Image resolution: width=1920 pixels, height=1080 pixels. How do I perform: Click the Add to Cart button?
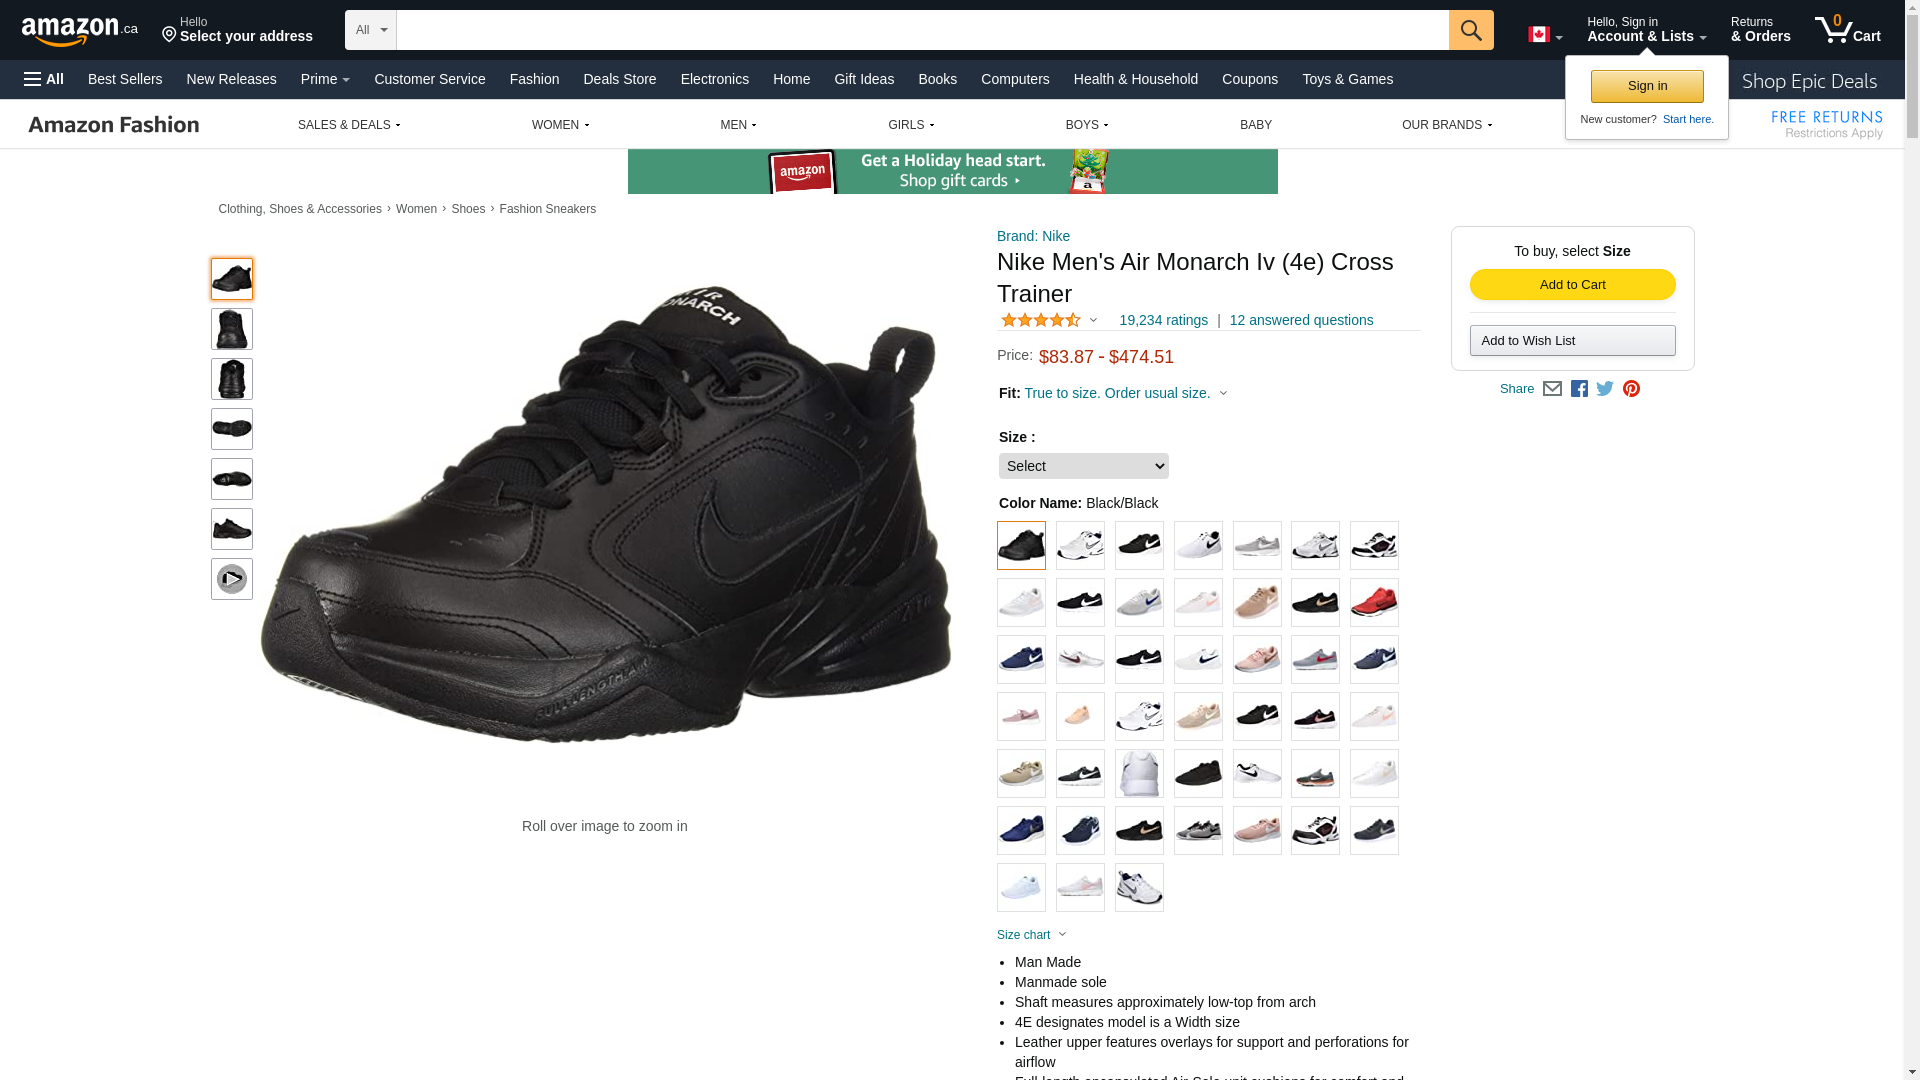pyautogui.click(x=1572, y=285)
